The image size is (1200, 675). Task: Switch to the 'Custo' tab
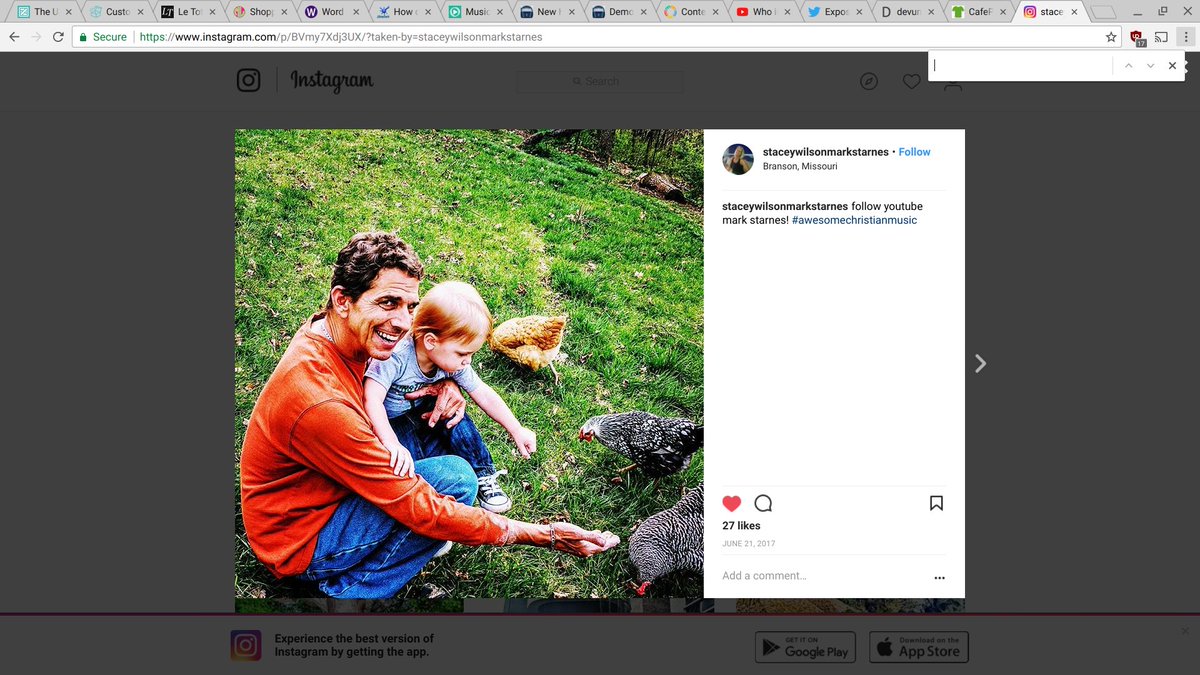(112, 12)
